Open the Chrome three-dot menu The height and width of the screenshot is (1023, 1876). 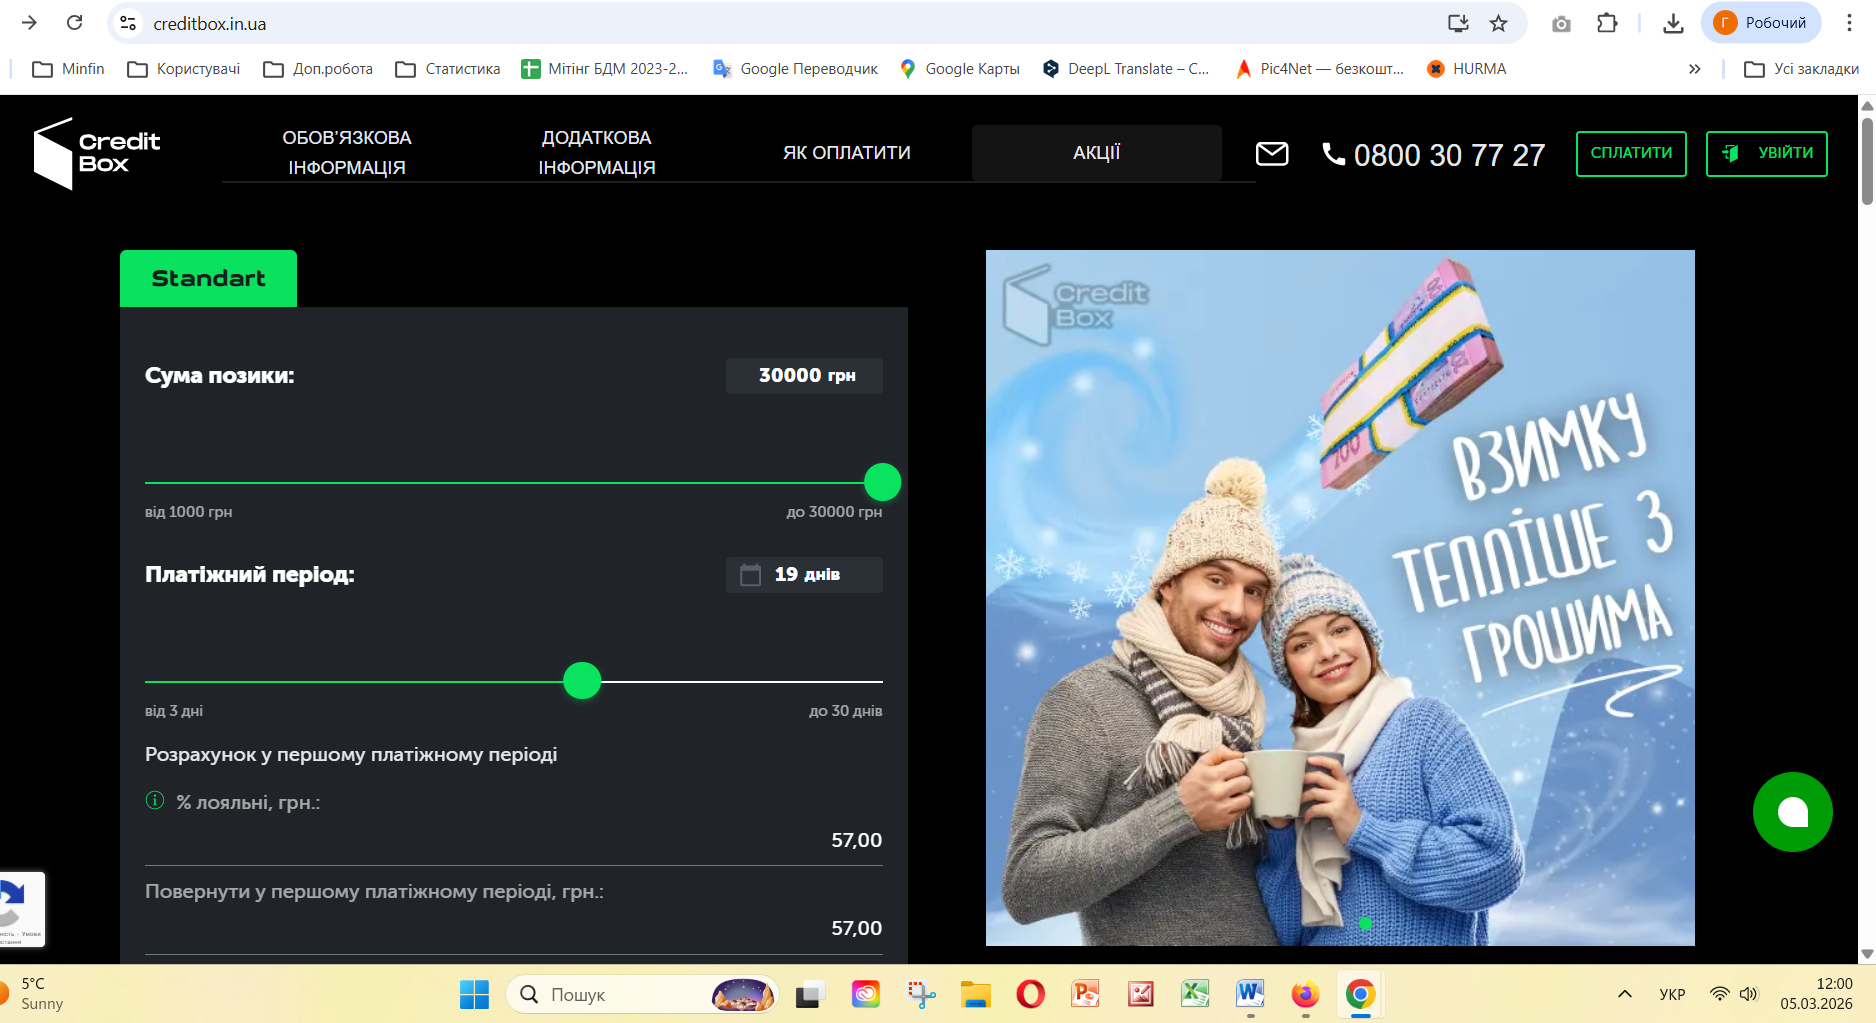coord(1849,23)
